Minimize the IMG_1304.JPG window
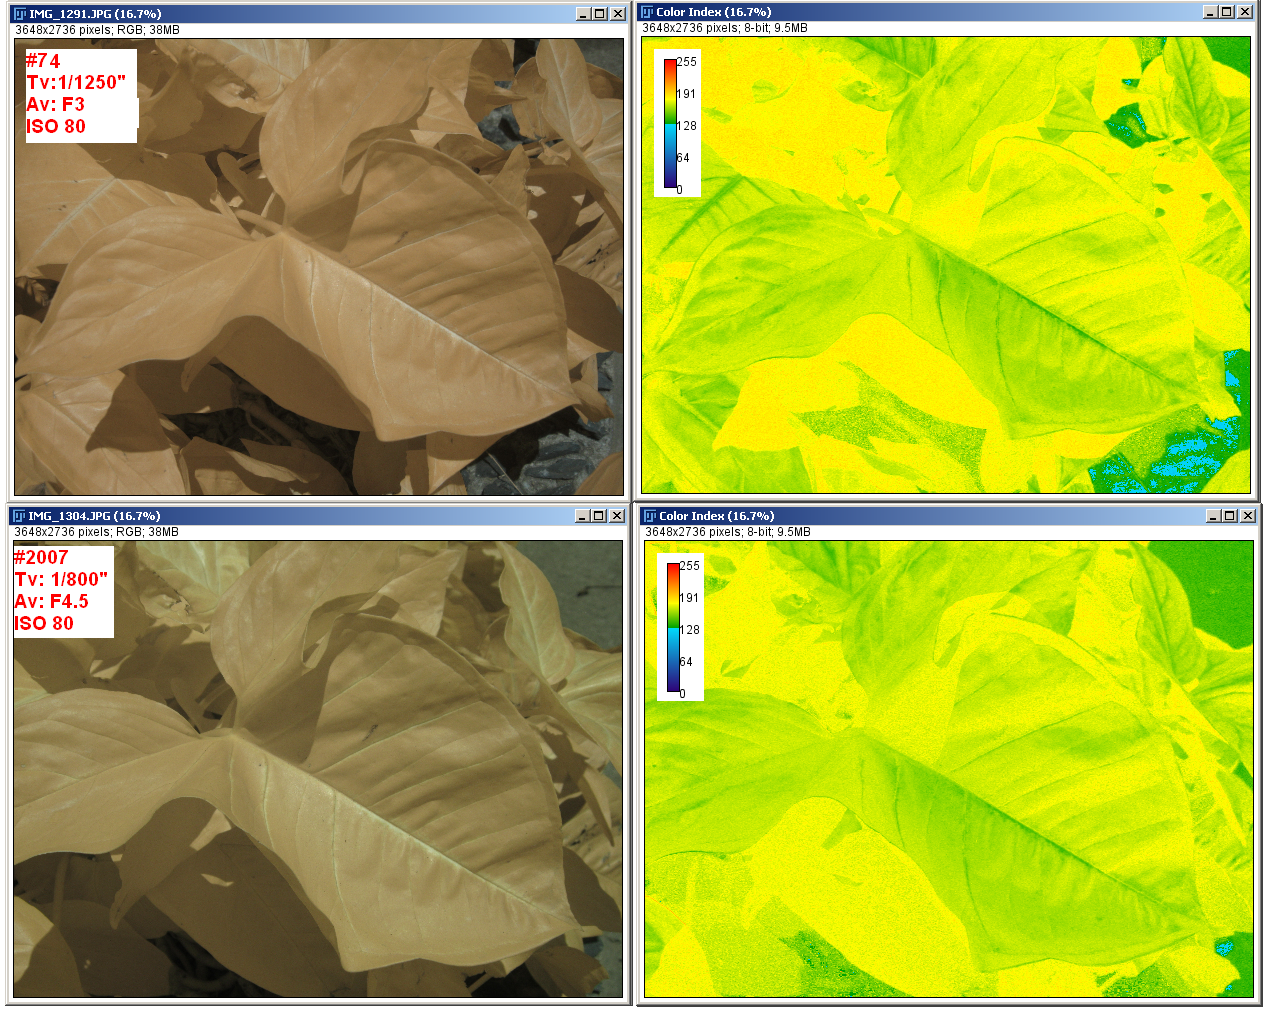 point(583,516)
